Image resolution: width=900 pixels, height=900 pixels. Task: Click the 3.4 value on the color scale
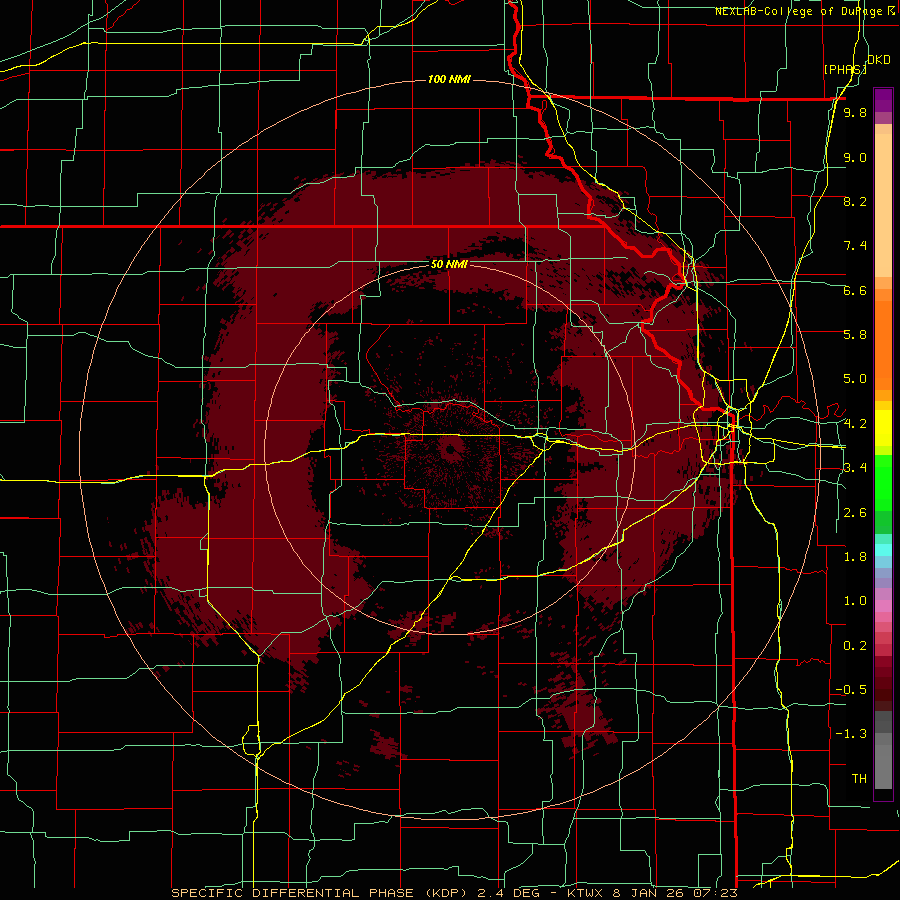click(855, 468)
